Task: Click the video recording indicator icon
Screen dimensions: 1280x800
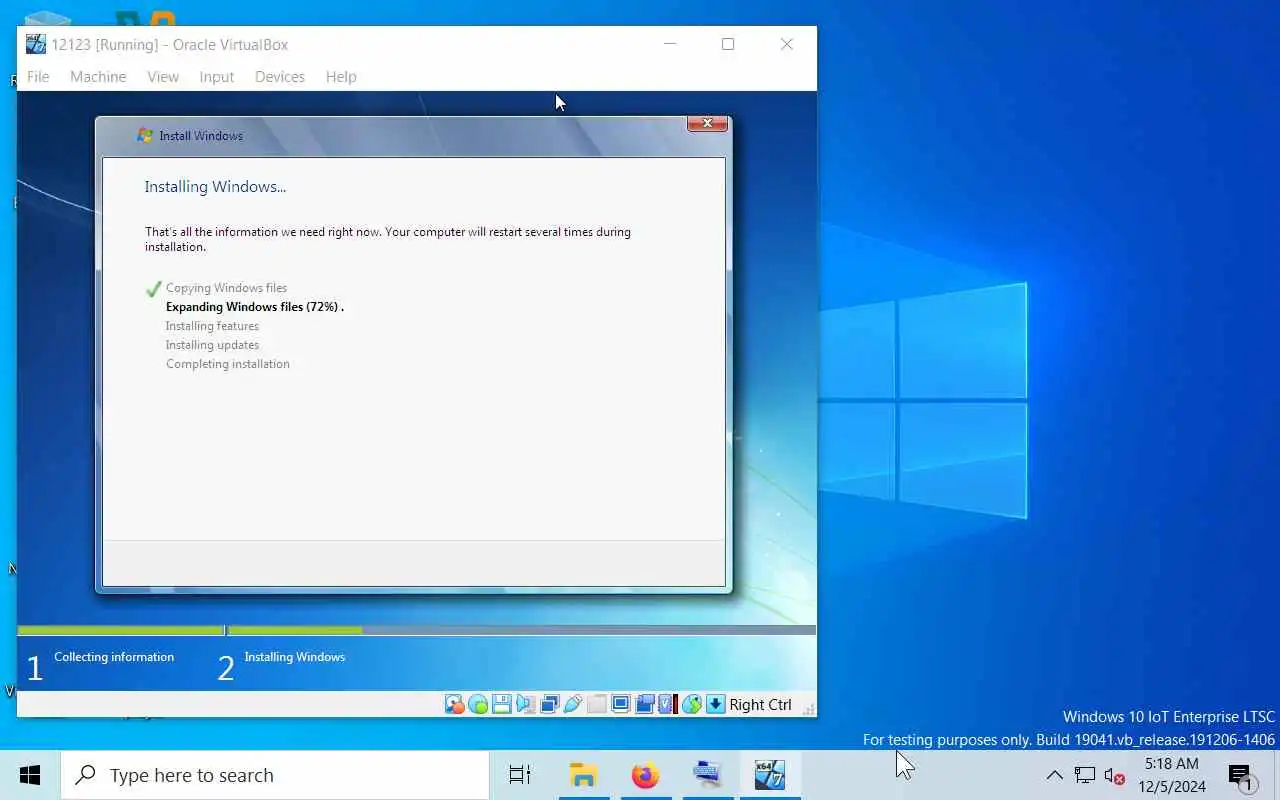Action: point(645,704)
